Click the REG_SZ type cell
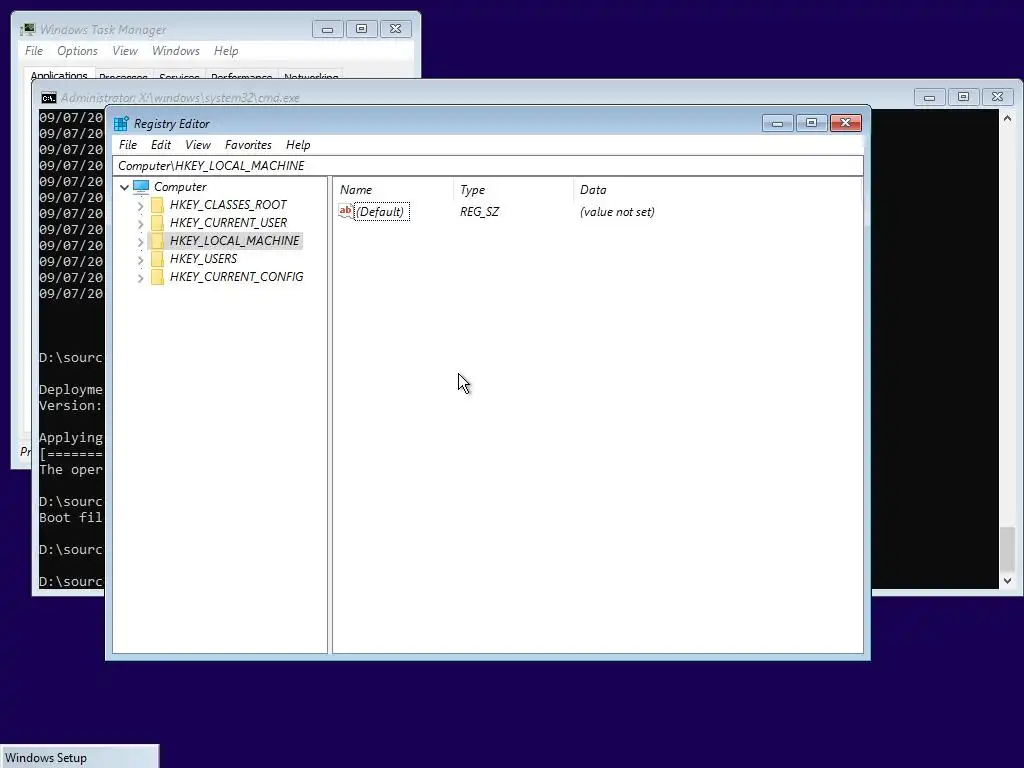 tap(479, 212)
